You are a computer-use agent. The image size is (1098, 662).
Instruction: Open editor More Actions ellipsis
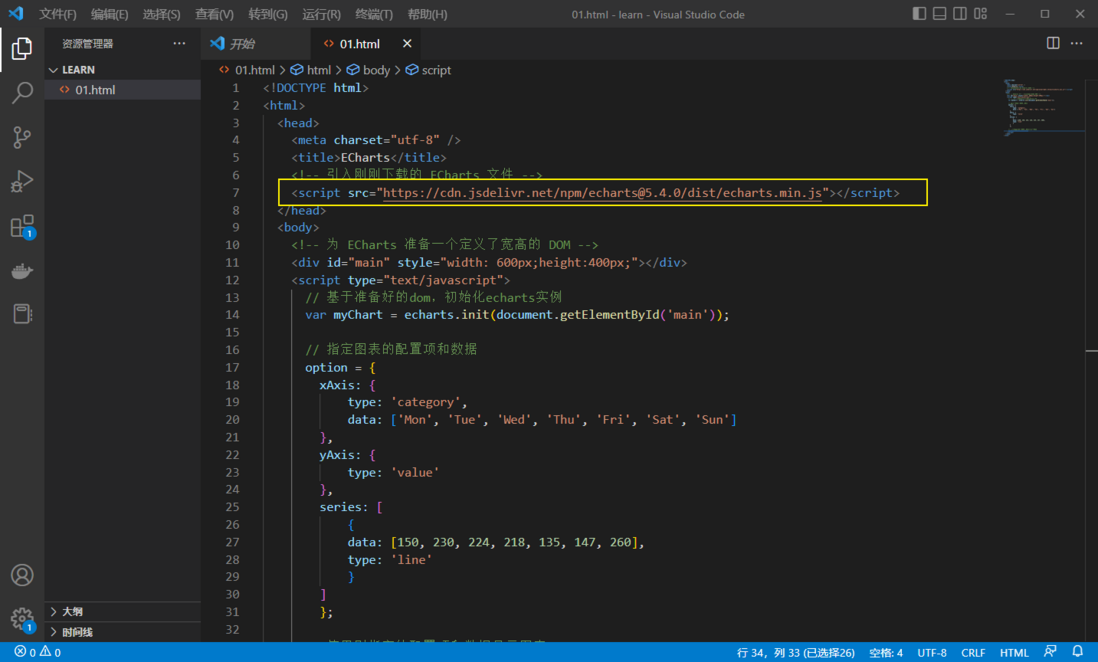click(1076, 43)
